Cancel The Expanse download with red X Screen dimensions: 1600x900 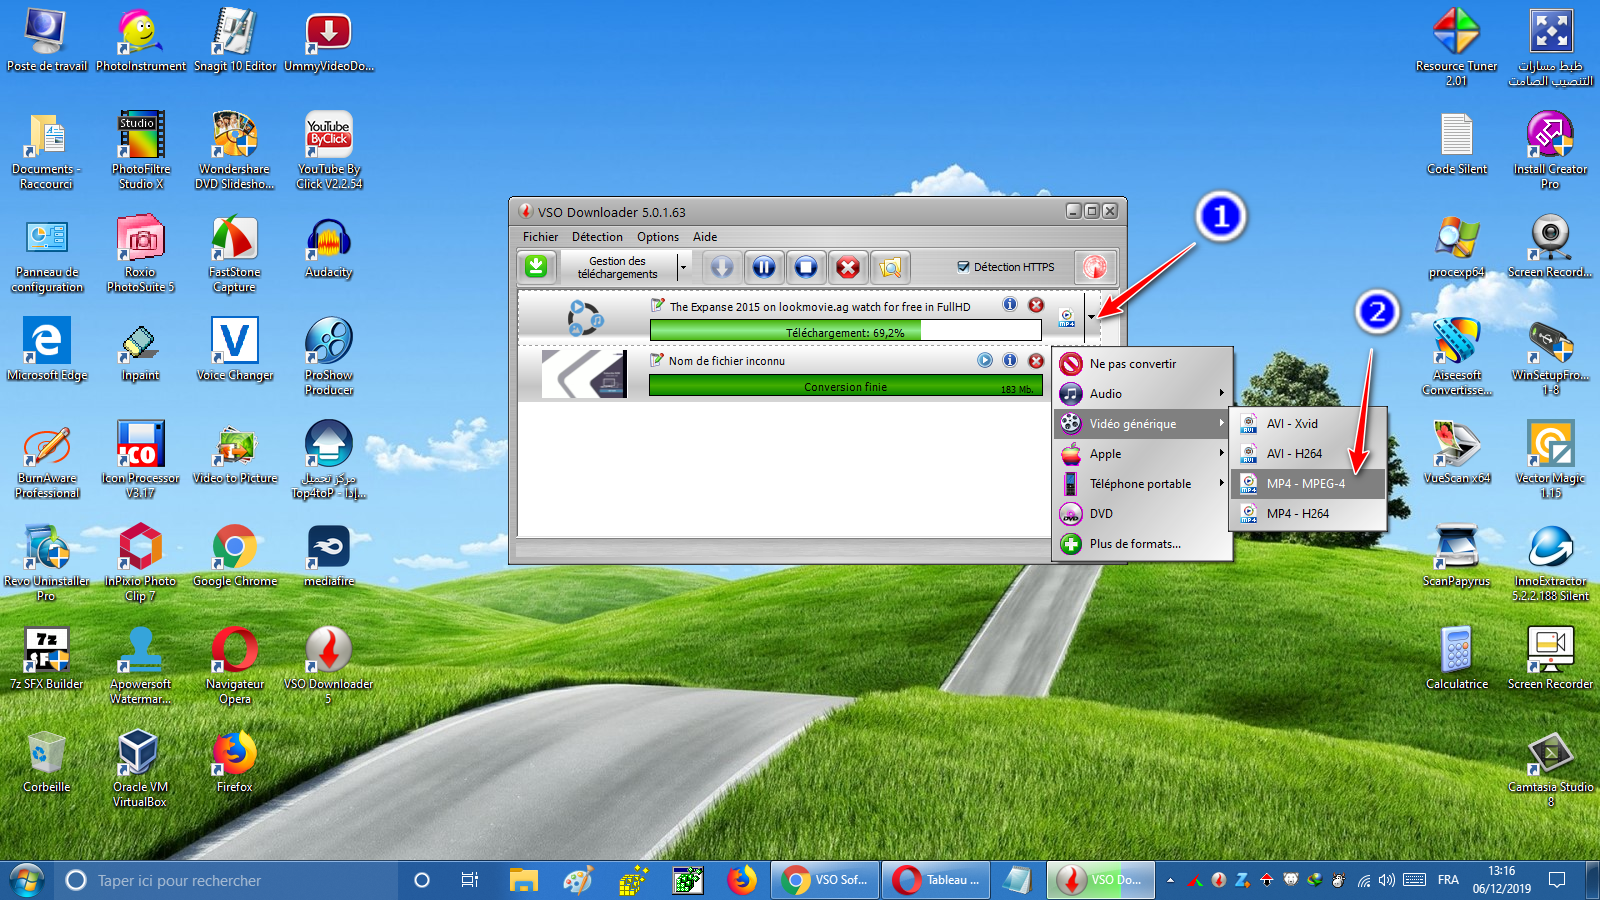coord(1036,305)
